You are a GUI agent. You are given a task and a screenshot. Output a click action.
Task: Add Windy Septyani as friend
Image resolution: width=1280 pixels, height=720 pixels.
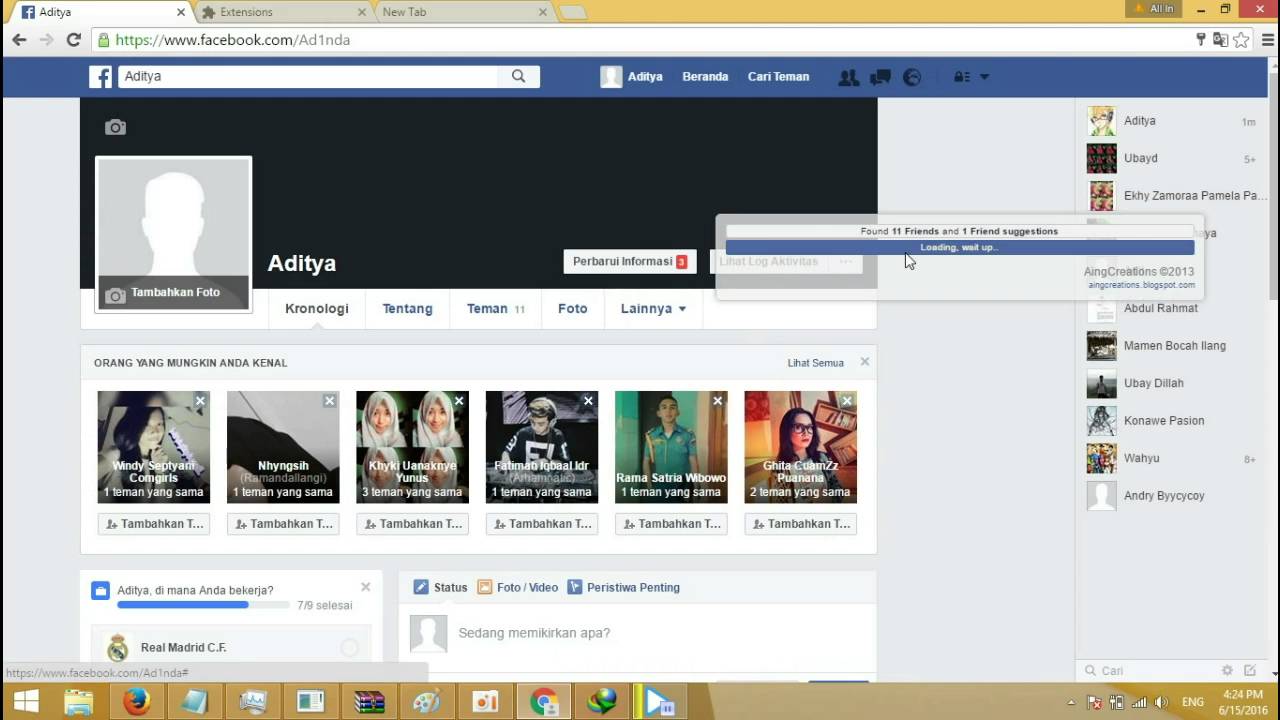coord(154,523)
